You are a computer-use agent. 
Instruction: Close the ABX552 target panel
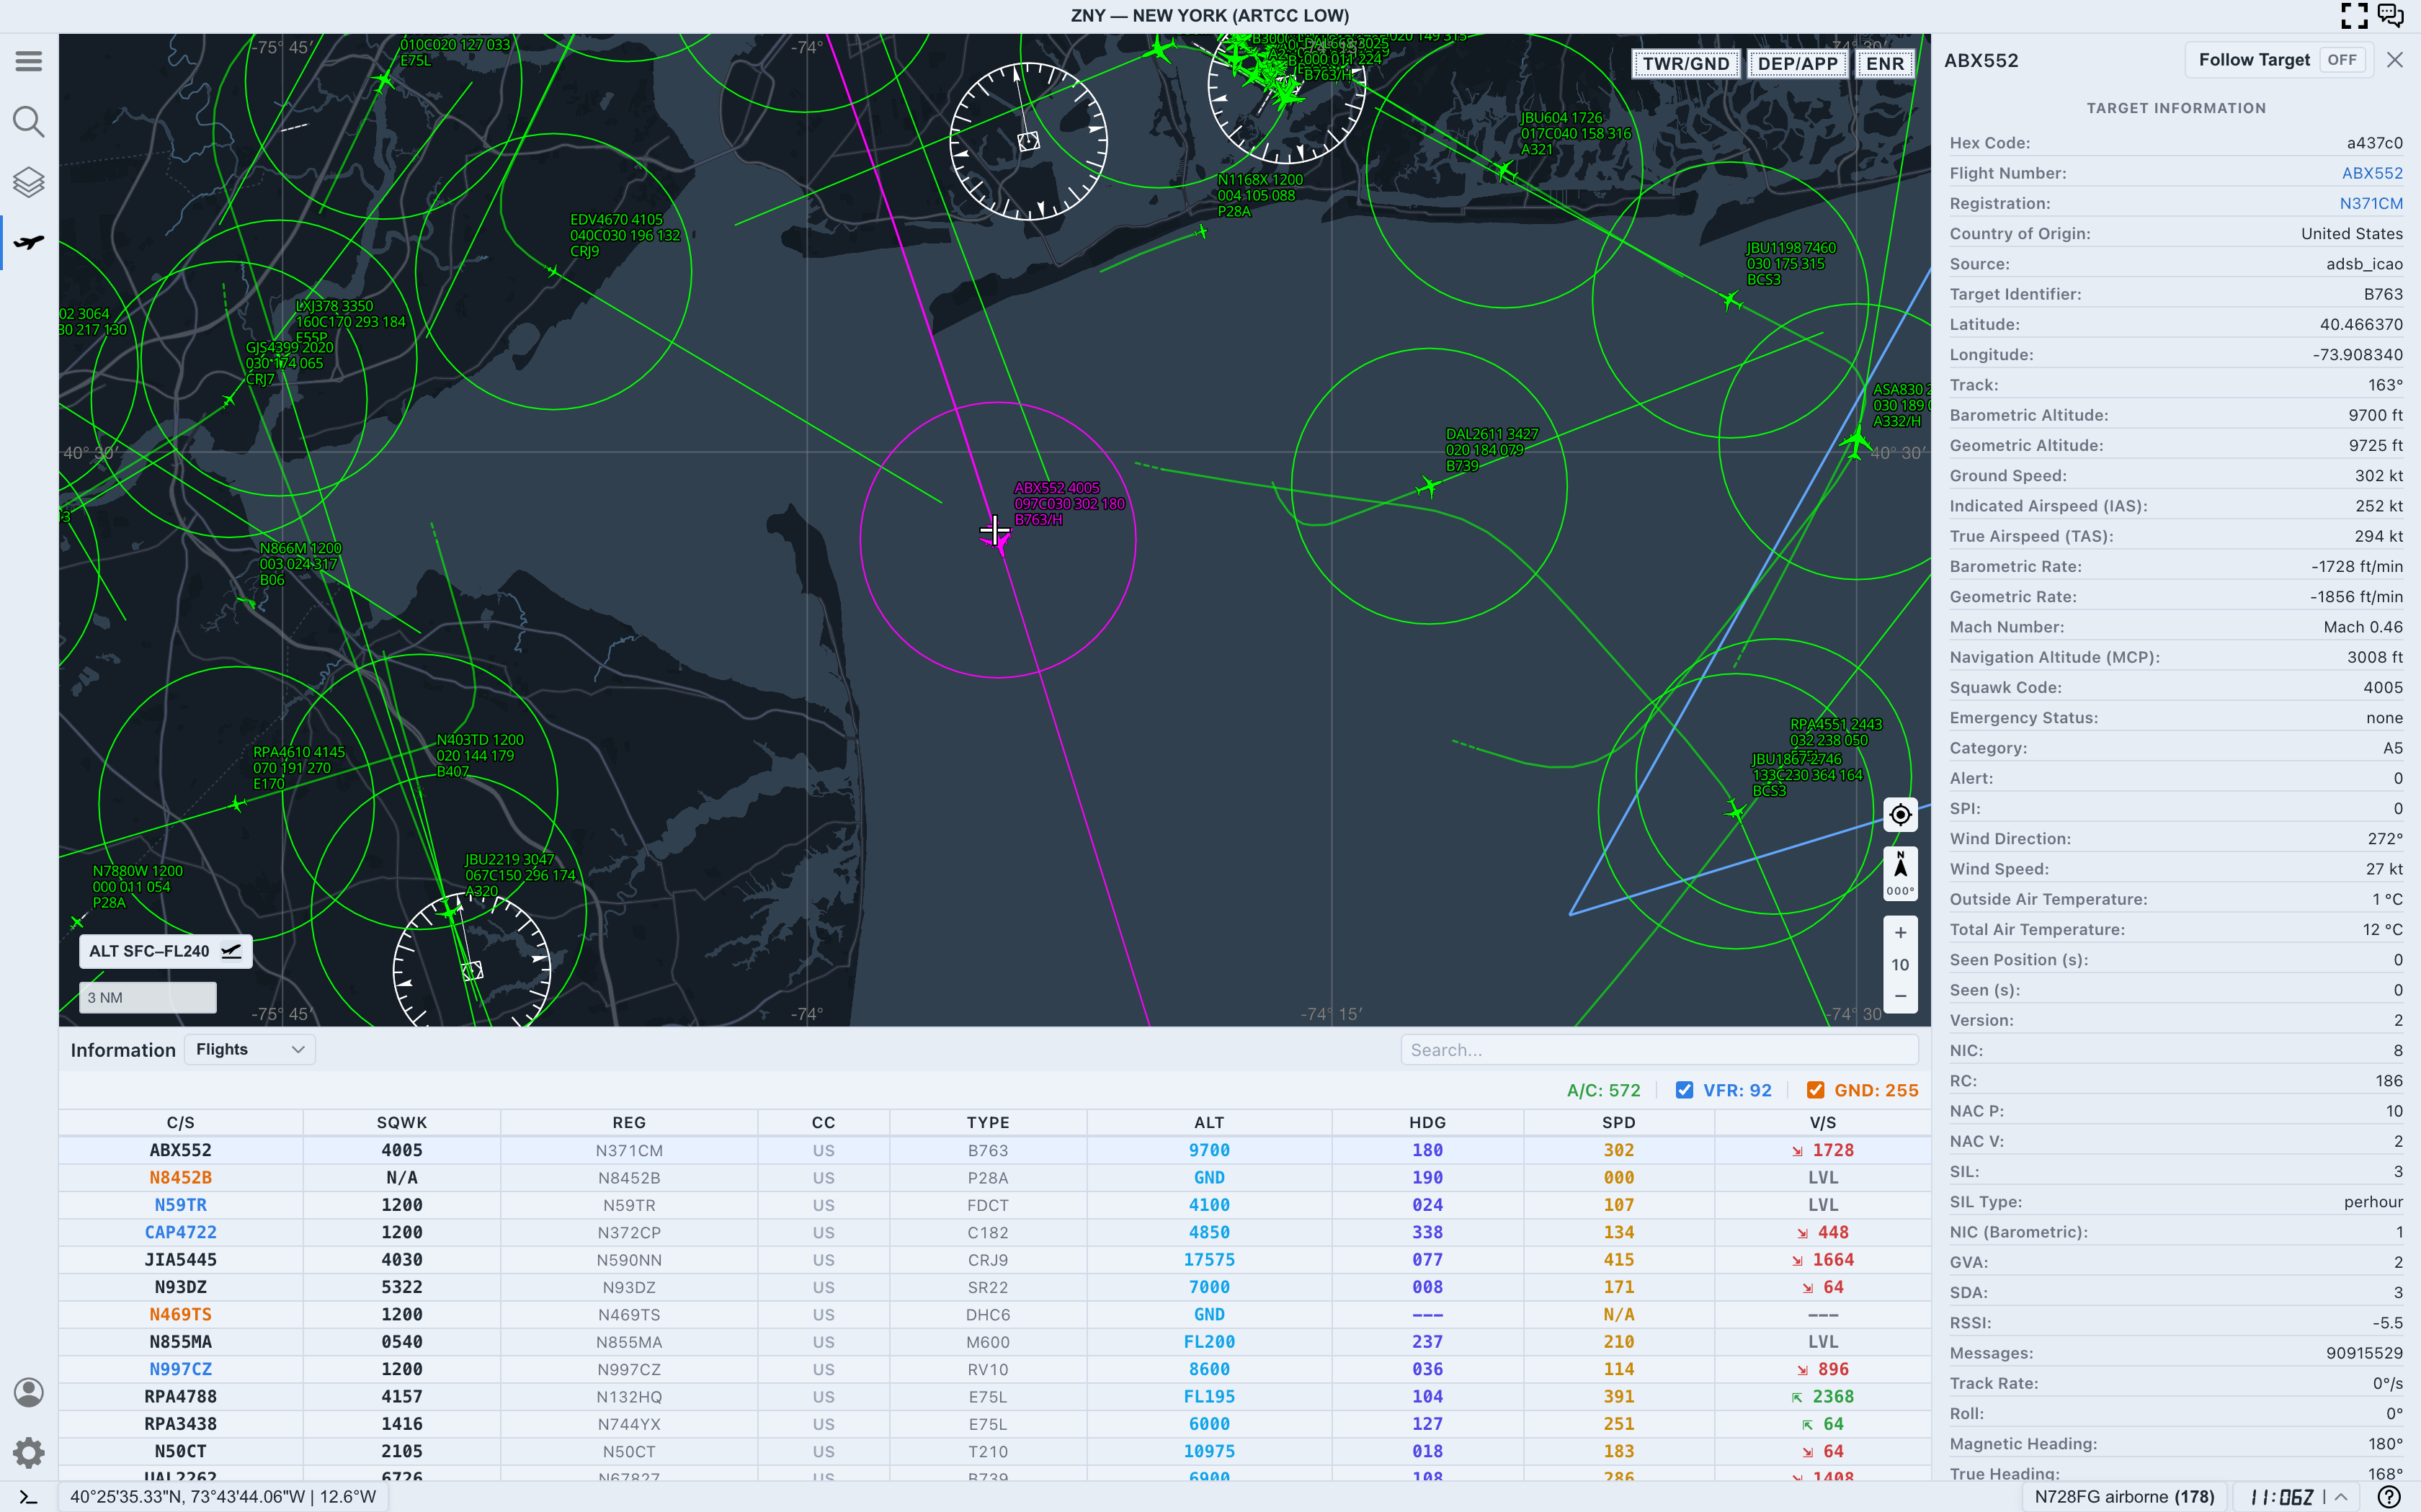[x=2394, y=60]
